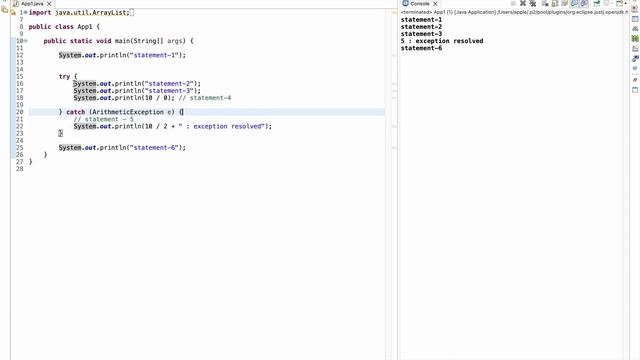Click the println("statement-6") line

(x=122, y=148)
